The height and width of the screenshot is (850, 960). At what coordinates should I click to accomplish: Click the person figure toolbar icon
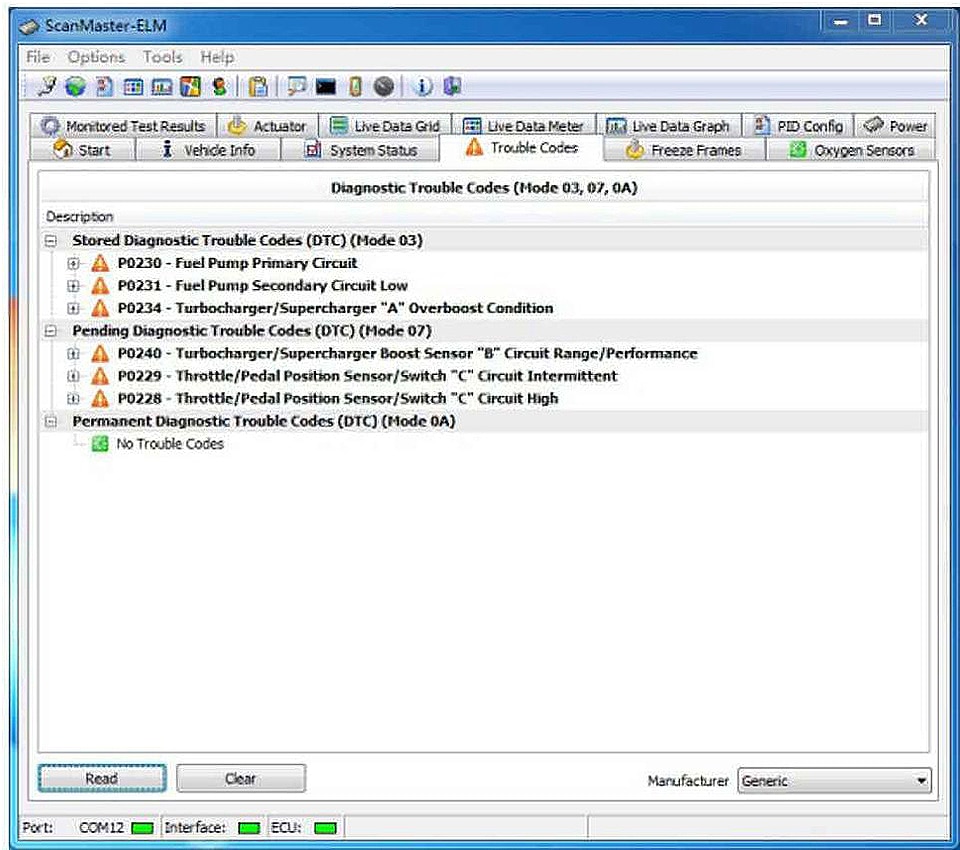click(219, 86)
